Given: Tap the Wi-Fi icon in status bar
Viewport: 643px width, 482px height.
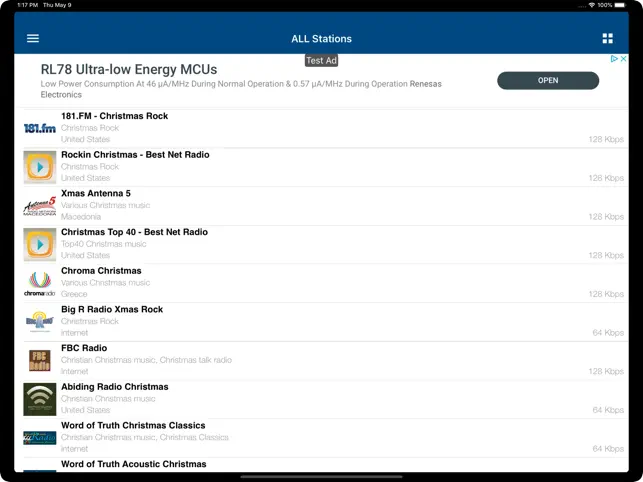Looking at the screenshot, I should coord(592,5).
